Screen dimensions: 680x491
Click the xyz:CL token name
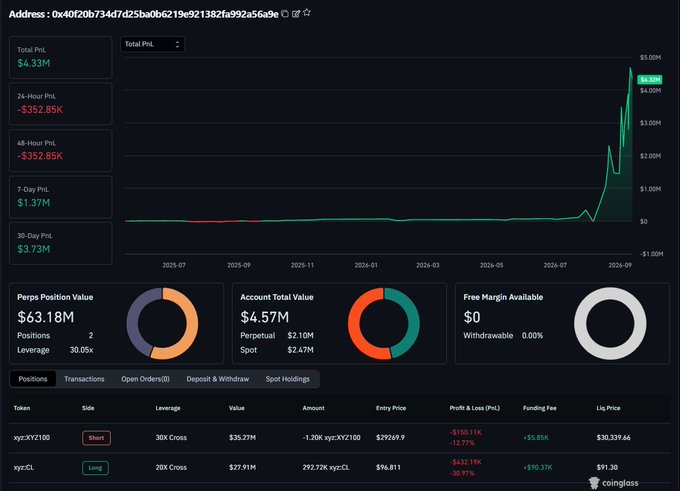24,468
